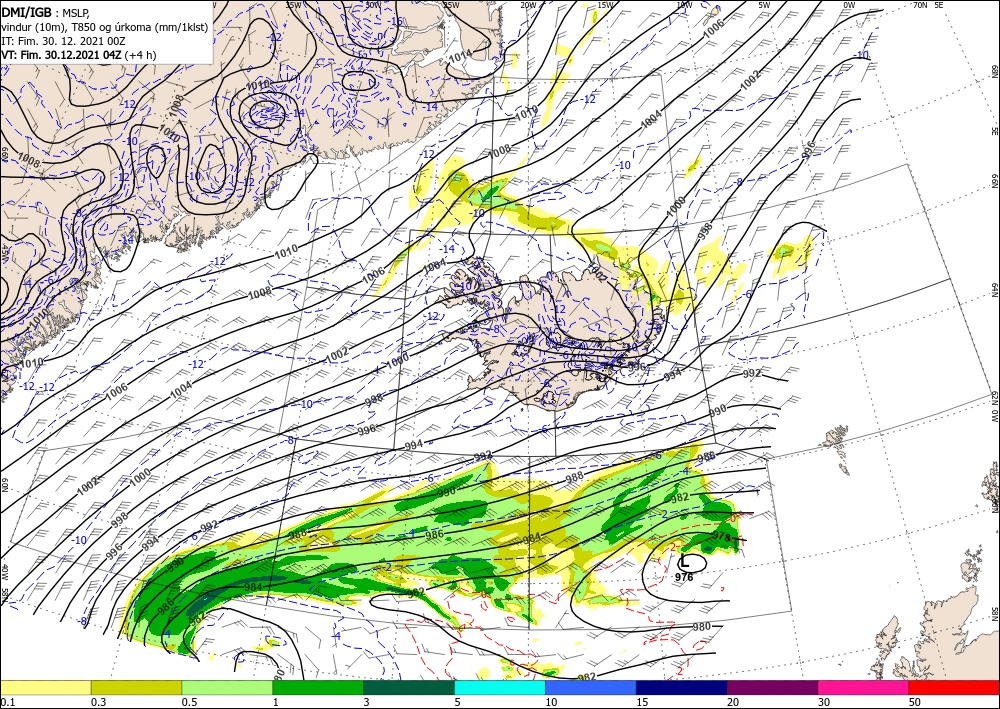Click the '976' pressure label under L
The image size is (1000, 709).
pyautogui.click(x=684, y=577)
